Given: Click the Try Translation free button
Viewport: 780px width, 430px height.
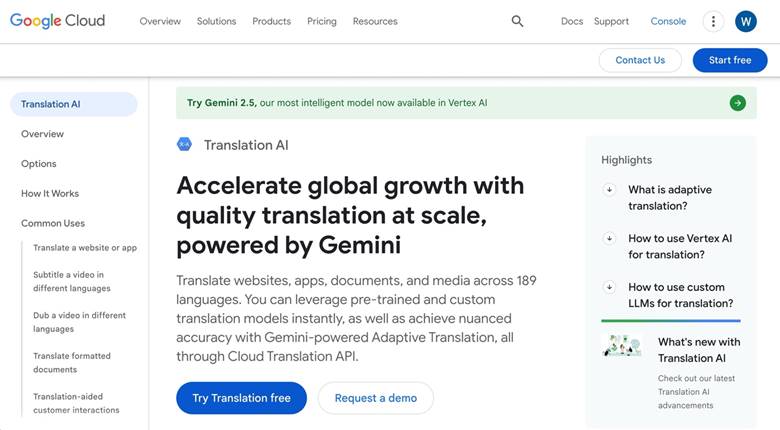Looking at the screenshot, I should click(241, 398).
